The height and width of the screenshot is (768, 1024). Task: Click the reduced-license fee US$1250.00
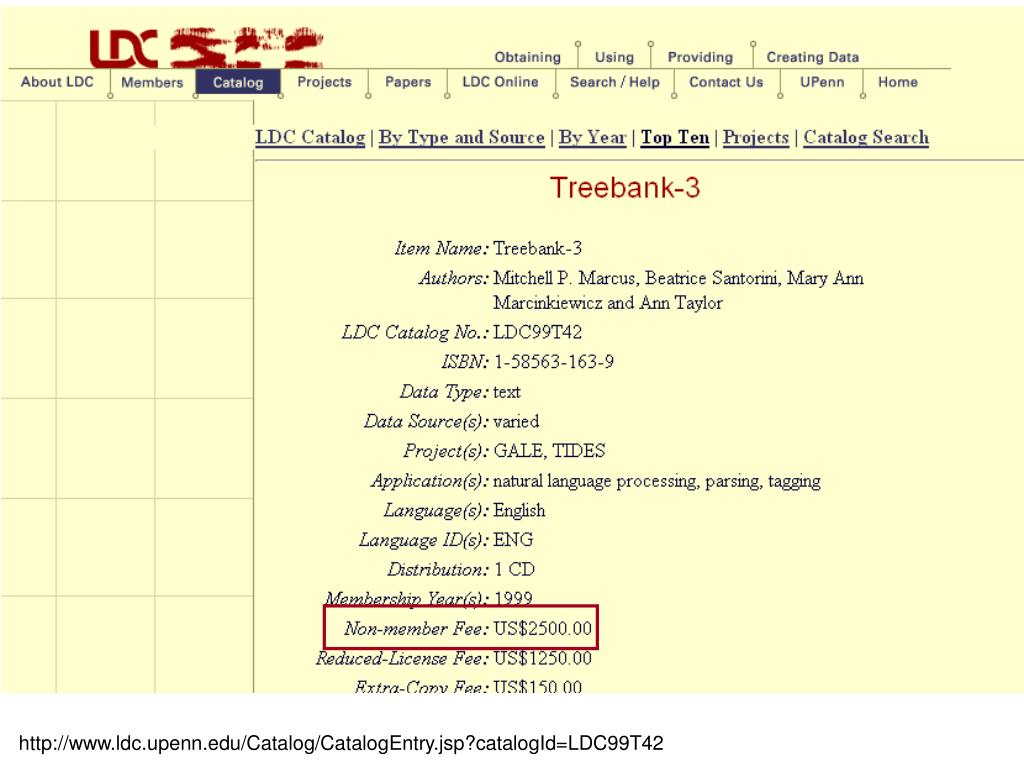click(543, 658)
